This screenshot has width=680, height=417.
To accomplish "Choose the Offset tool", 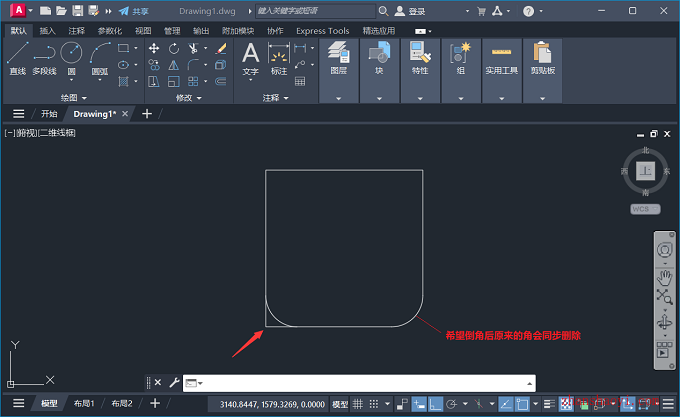I will click(x=221, y=81).
